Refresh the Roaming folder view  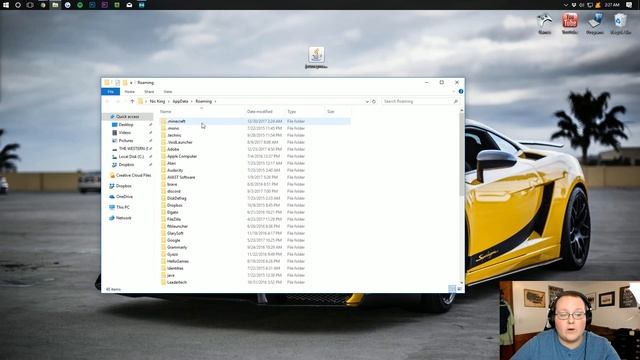pyautogui.click(x=373, y=101)
